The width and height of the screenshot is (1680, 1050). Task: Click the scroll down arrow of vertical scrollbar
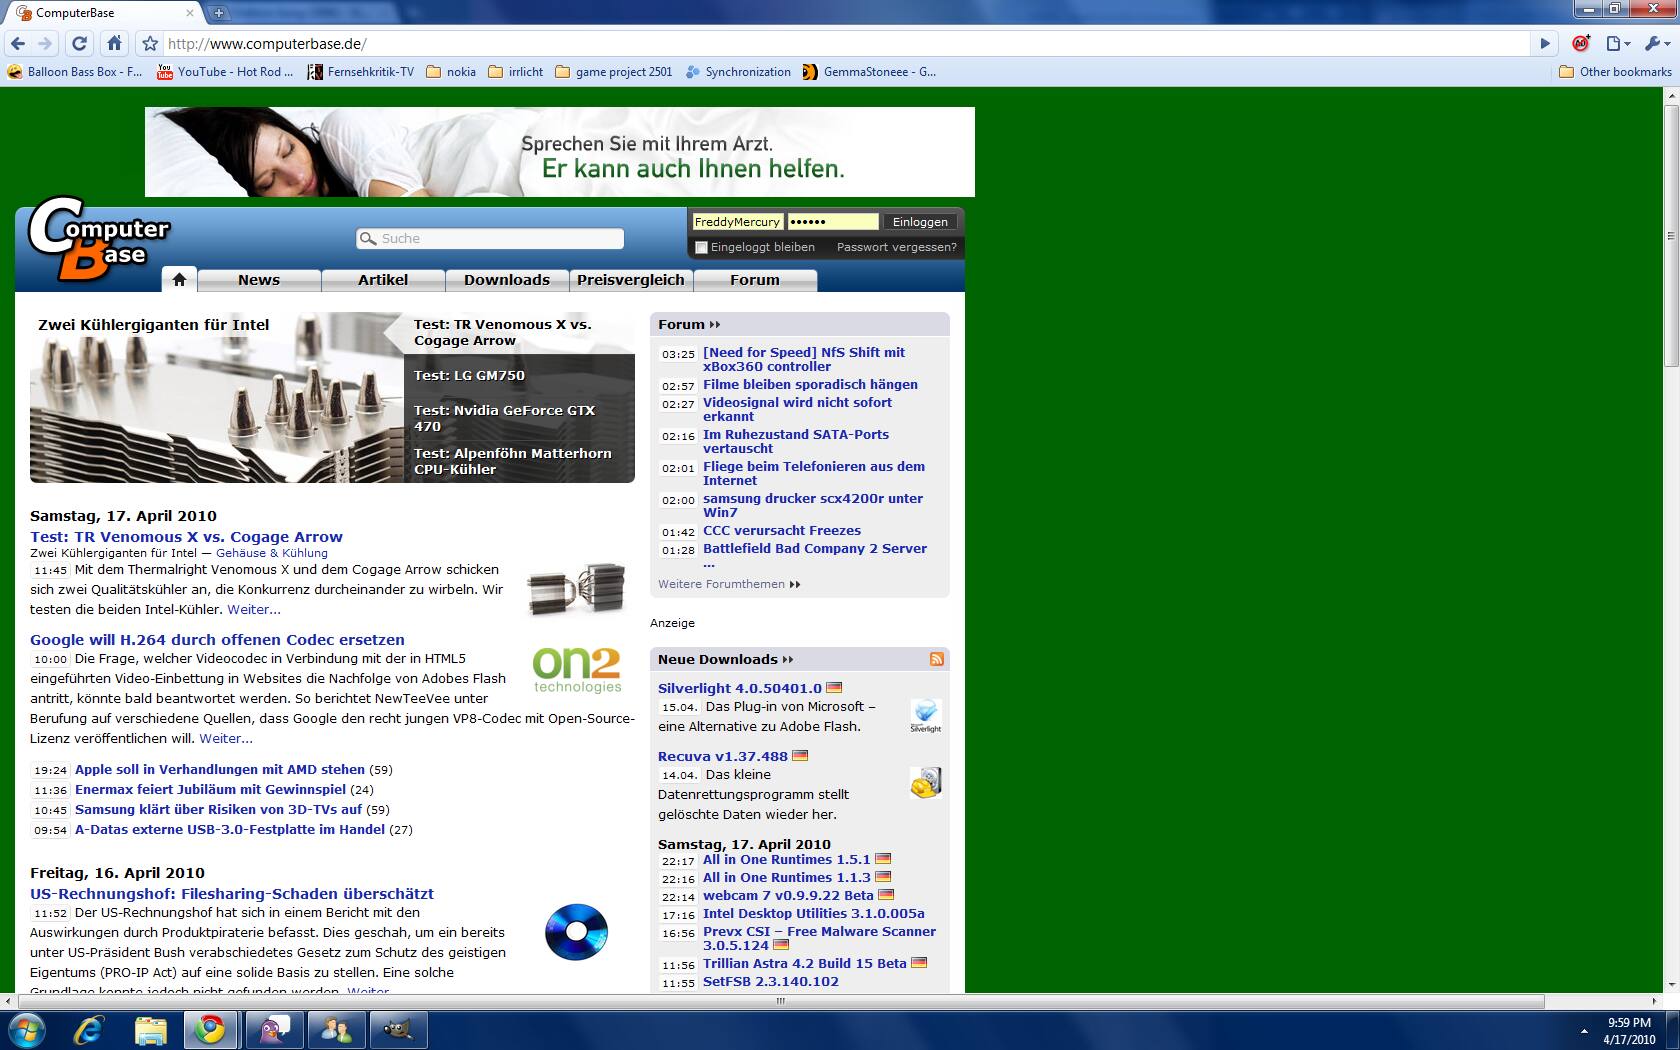pyautogui.click(x=1670, y=984)
